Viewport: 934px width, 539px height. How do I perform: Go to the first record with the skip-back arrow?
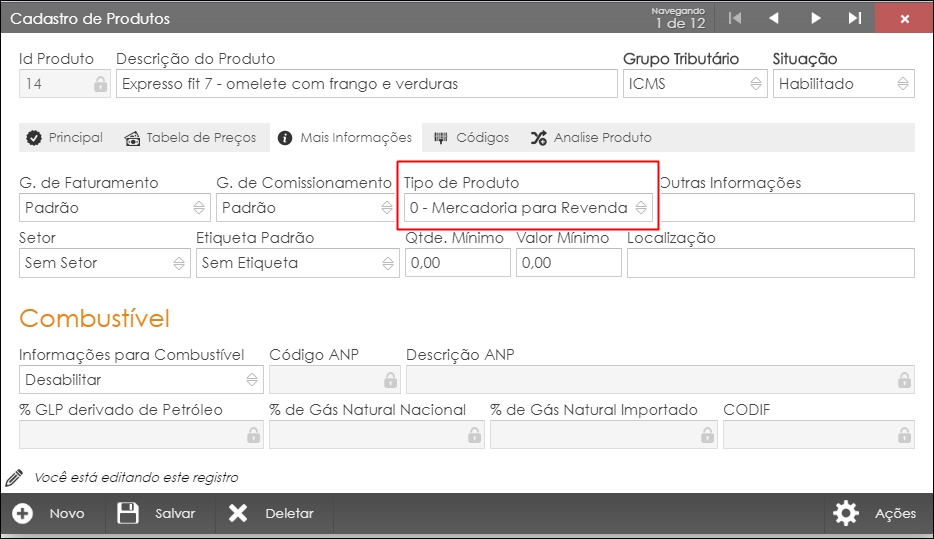coord(735,18)
